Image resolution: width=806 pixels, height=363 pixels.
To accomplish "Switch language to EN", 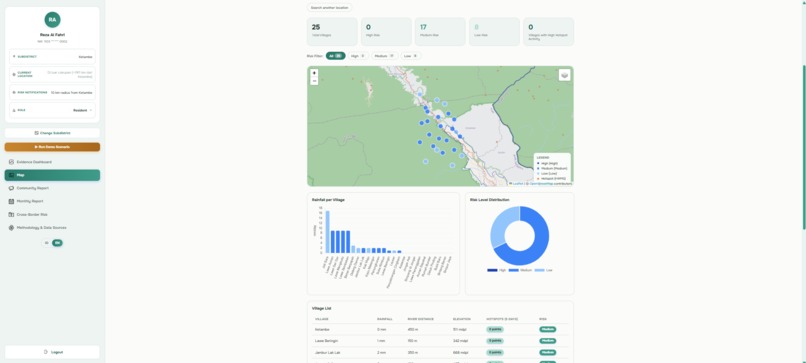I will tap(57, 243).
